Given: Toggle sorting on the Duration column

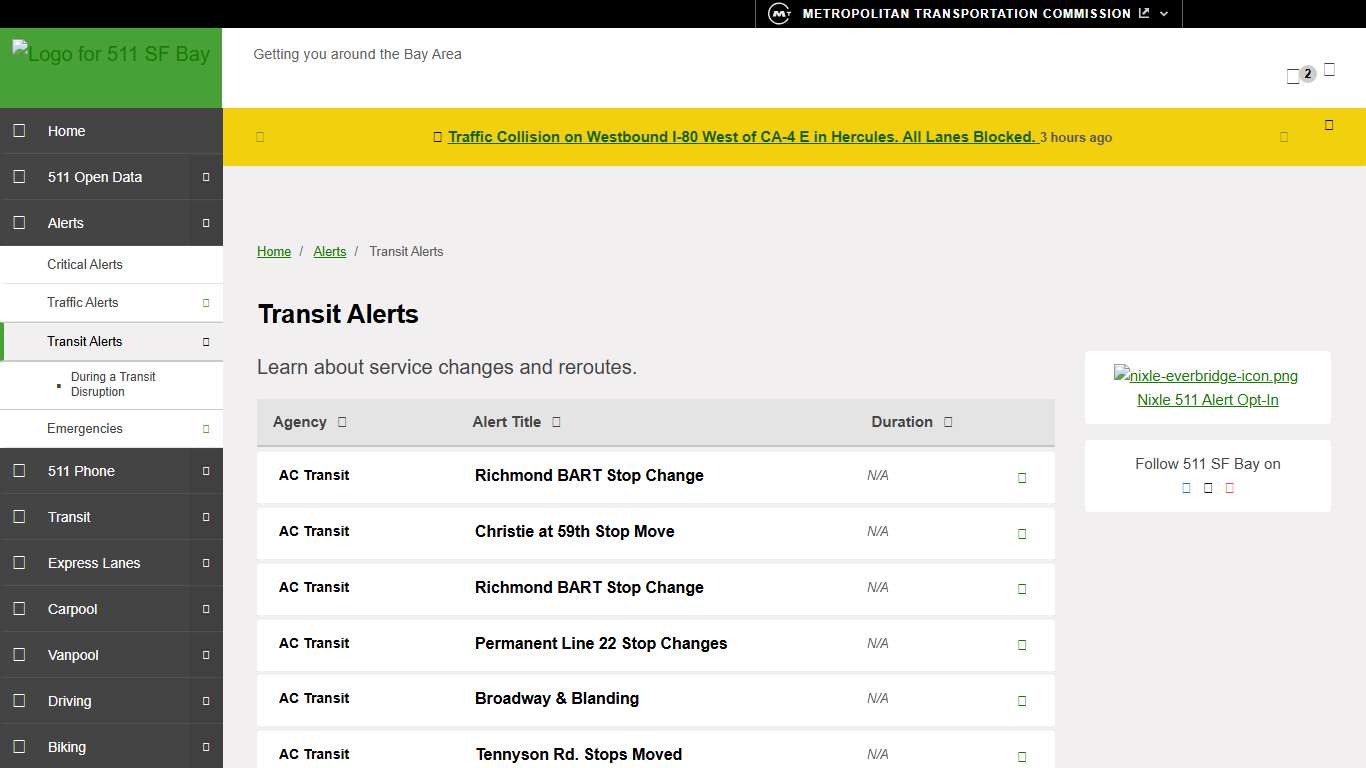Looking at the screenshot, I should [946, 422].
